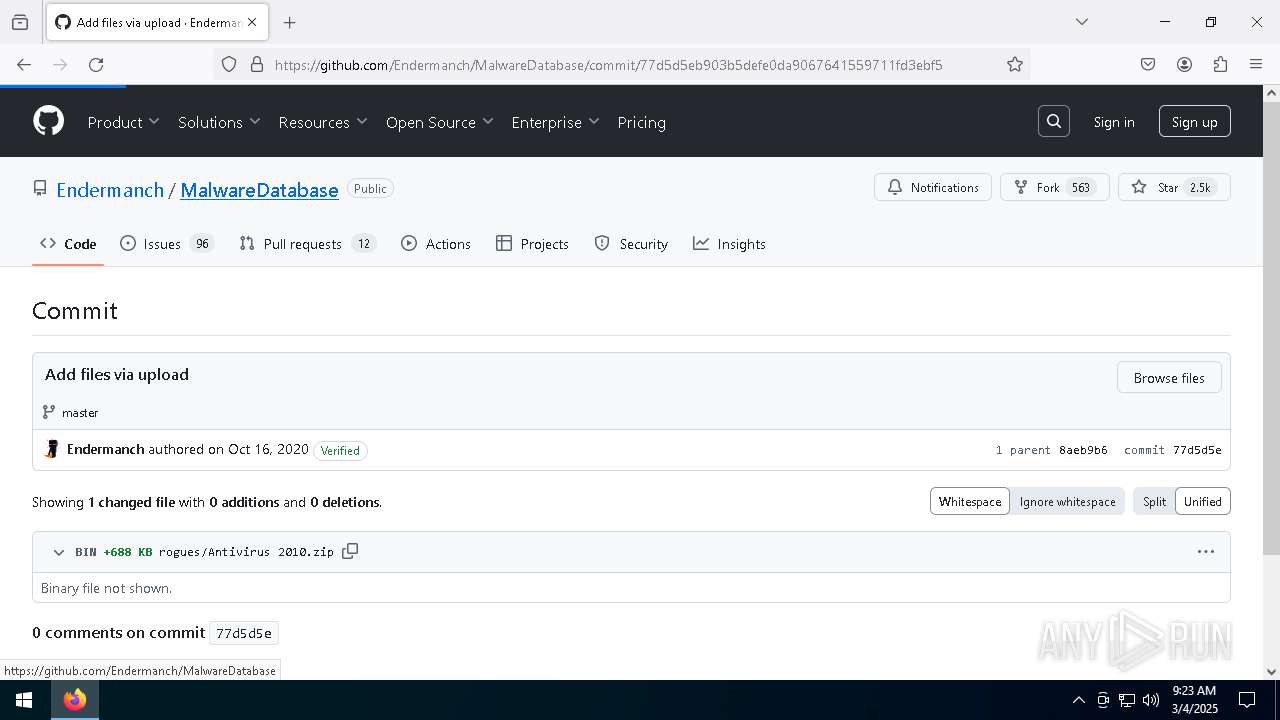1280x720 pixels.
Task: Open the Pricing page
Action: click(x=641, y=122)
